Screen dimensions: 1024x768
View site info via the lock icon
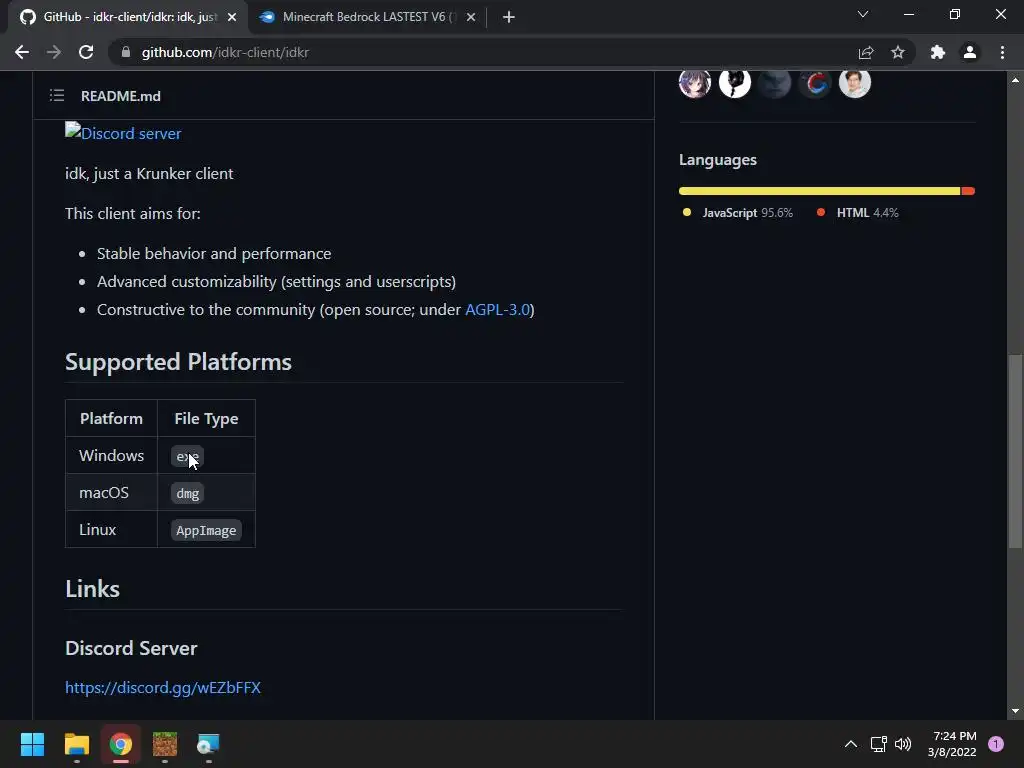click(x=126, y=52)
